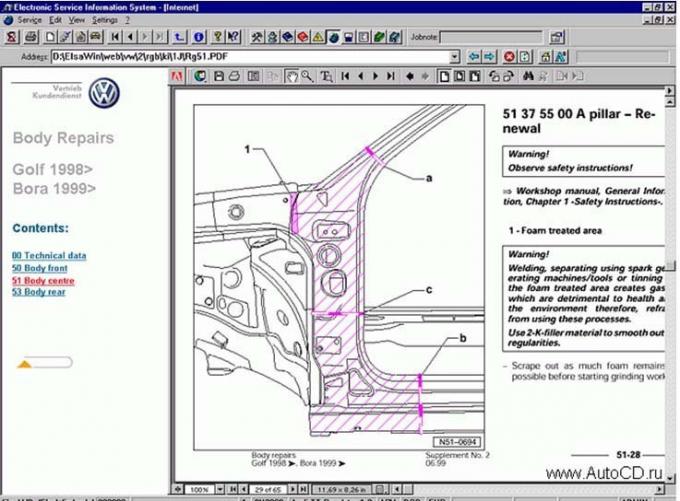Click the Adobe Acrobat logo icon

pyautogui.click(x=177, y=75)
